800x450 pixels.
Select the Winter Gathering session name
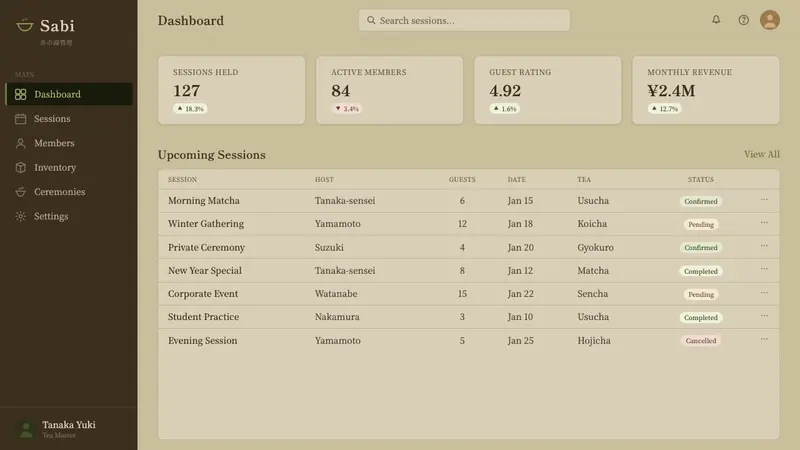206,223
